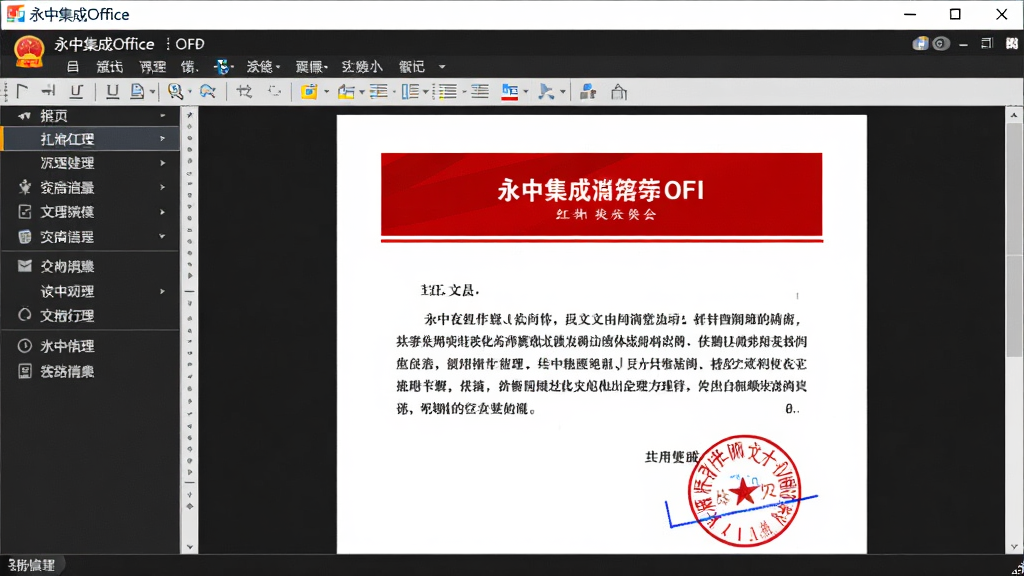1024x576 pixels.
Task: Click the indent paragraph icon in toolbar
Action: coord(480,91)
